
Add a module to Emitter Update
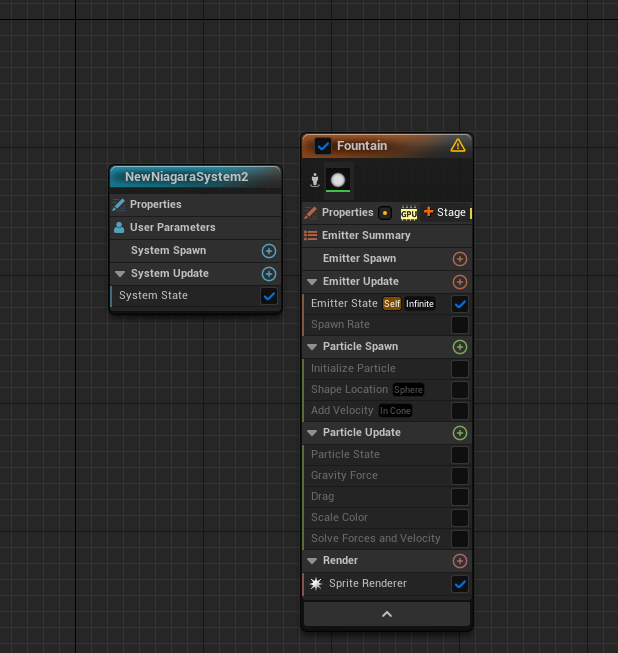point(460,282)
